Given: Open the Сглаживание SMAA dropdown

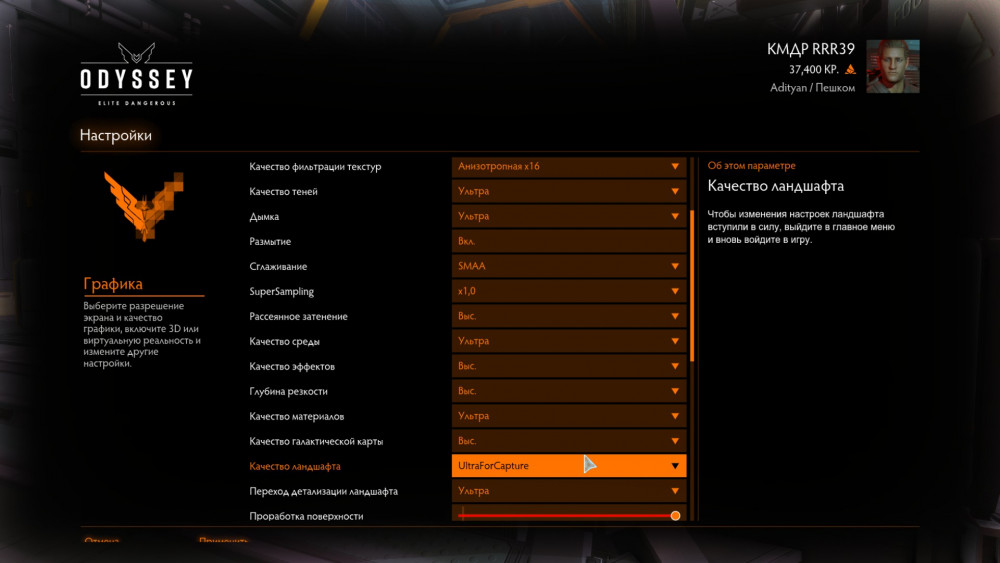Looking at the screenshot, I should [x=569, y=266].
